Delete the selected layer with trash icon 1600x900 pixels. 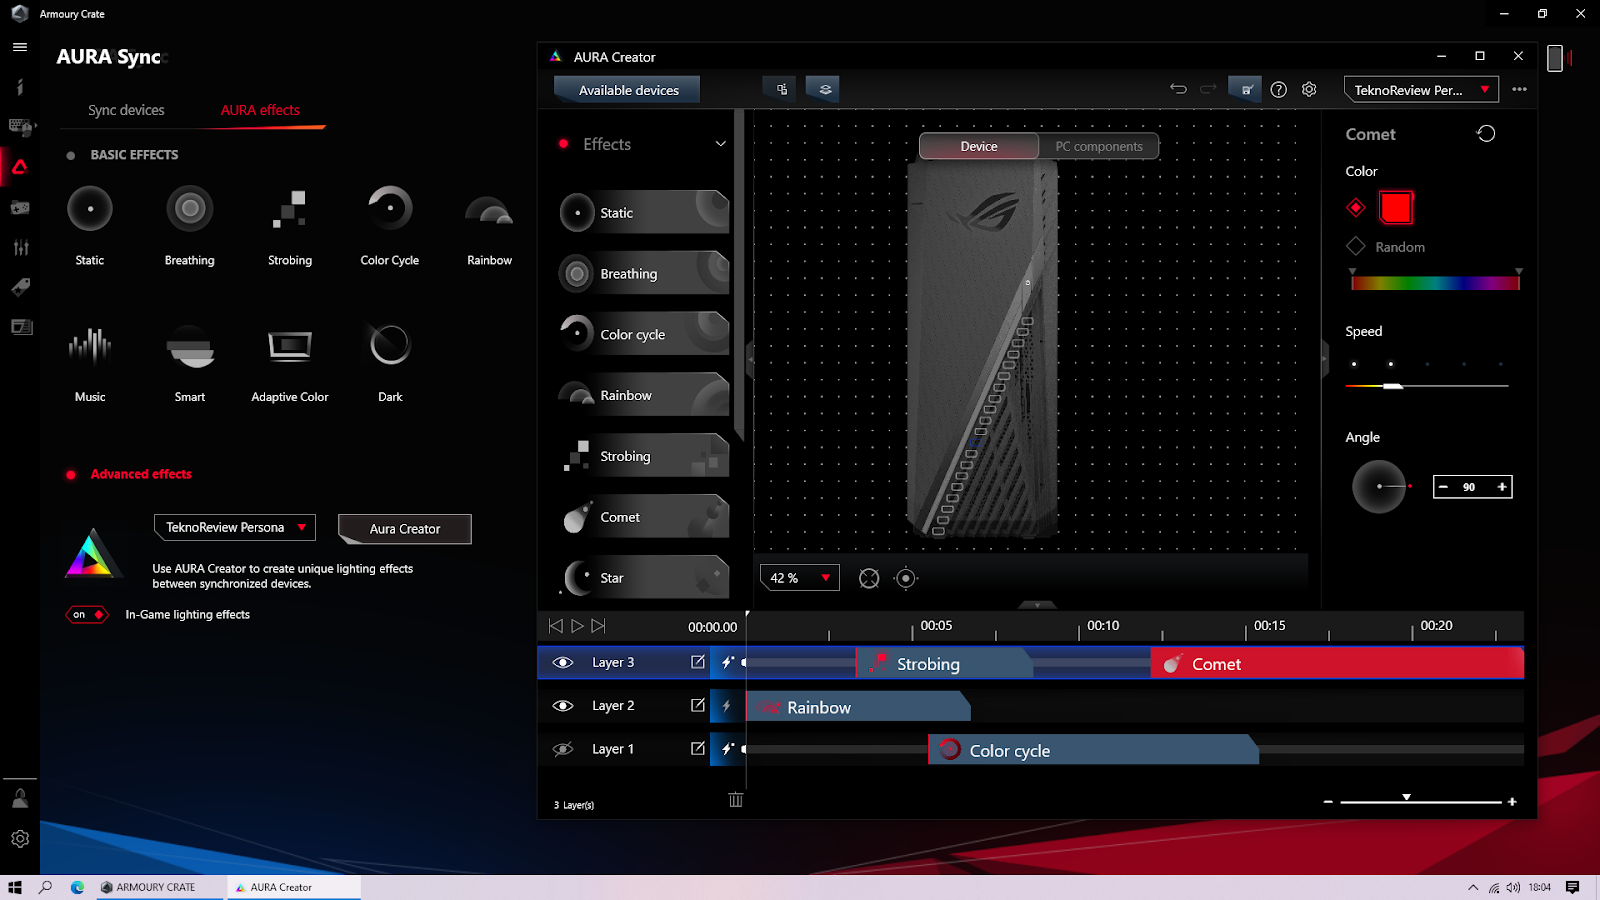tap(736, 800)
